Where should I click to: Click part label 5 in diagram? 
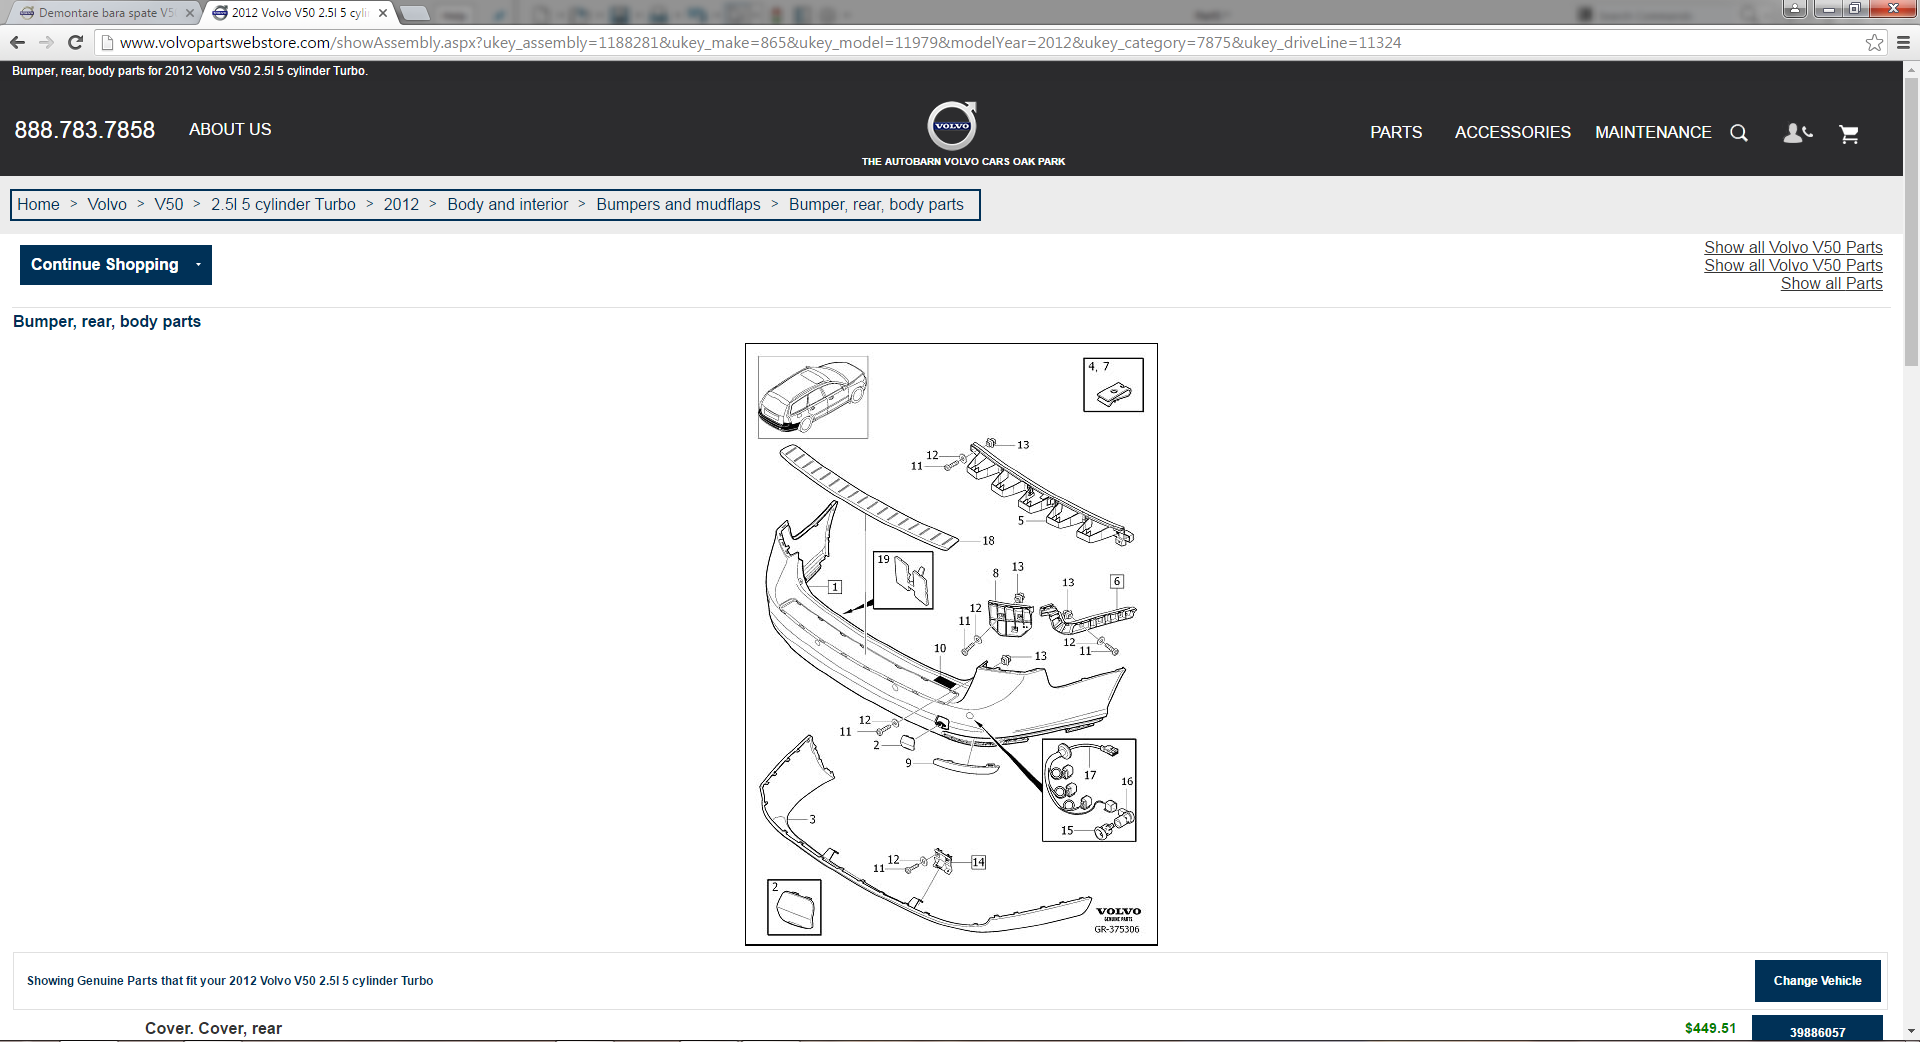tap(1020, 521)
